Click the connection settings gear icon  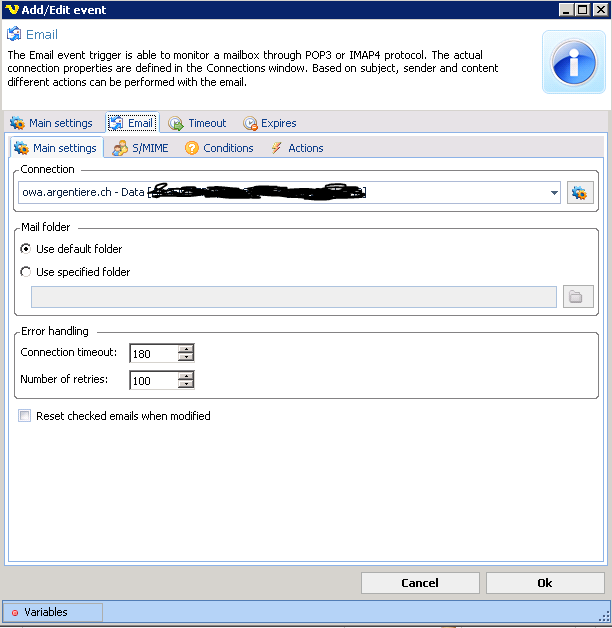pyautogui.click(x=580, y=193)
